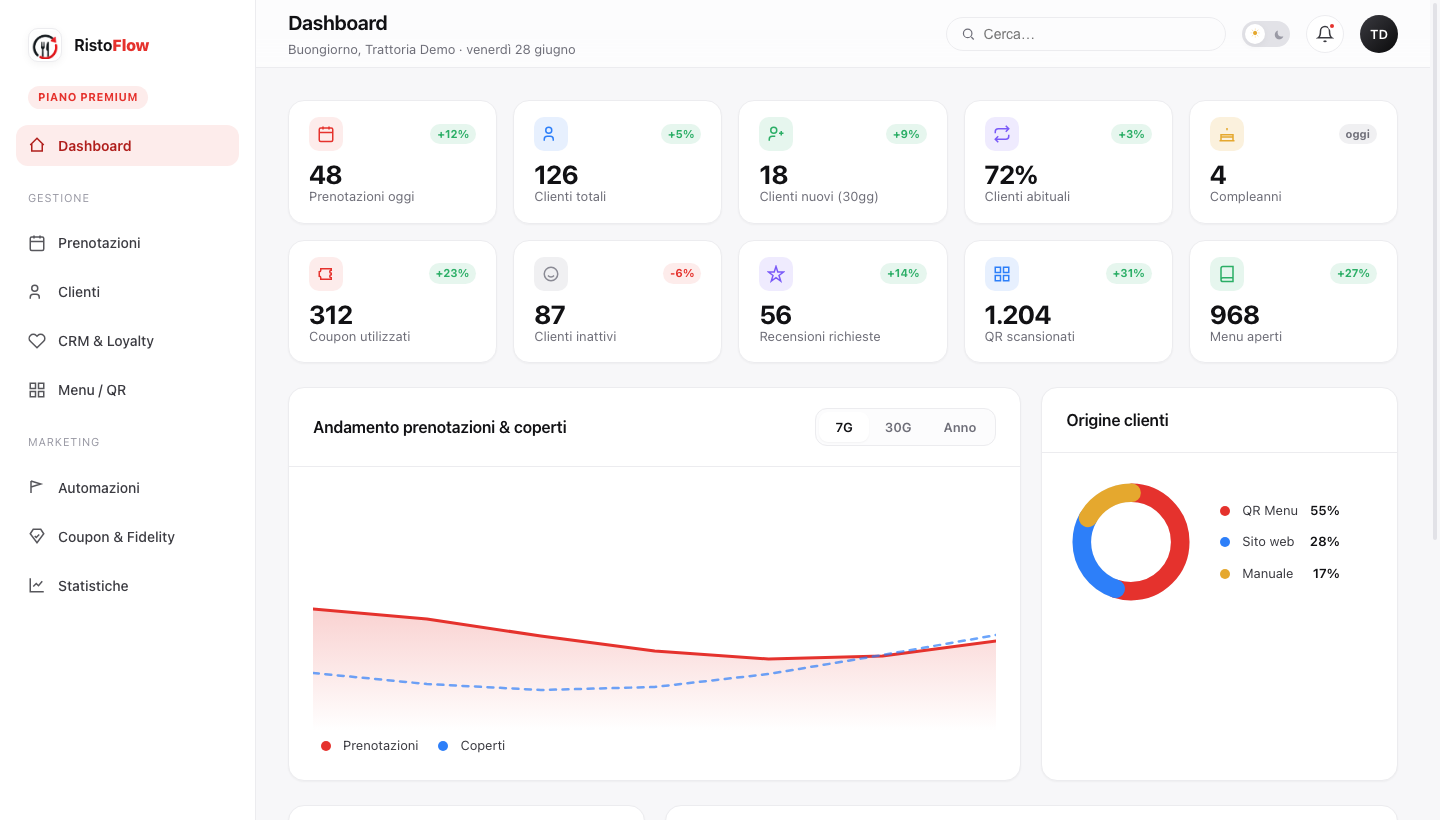Click the diamond icon beside Coupon & Fidelity
The width and height of the screenshot is (1440, 820).
[37, 537]
